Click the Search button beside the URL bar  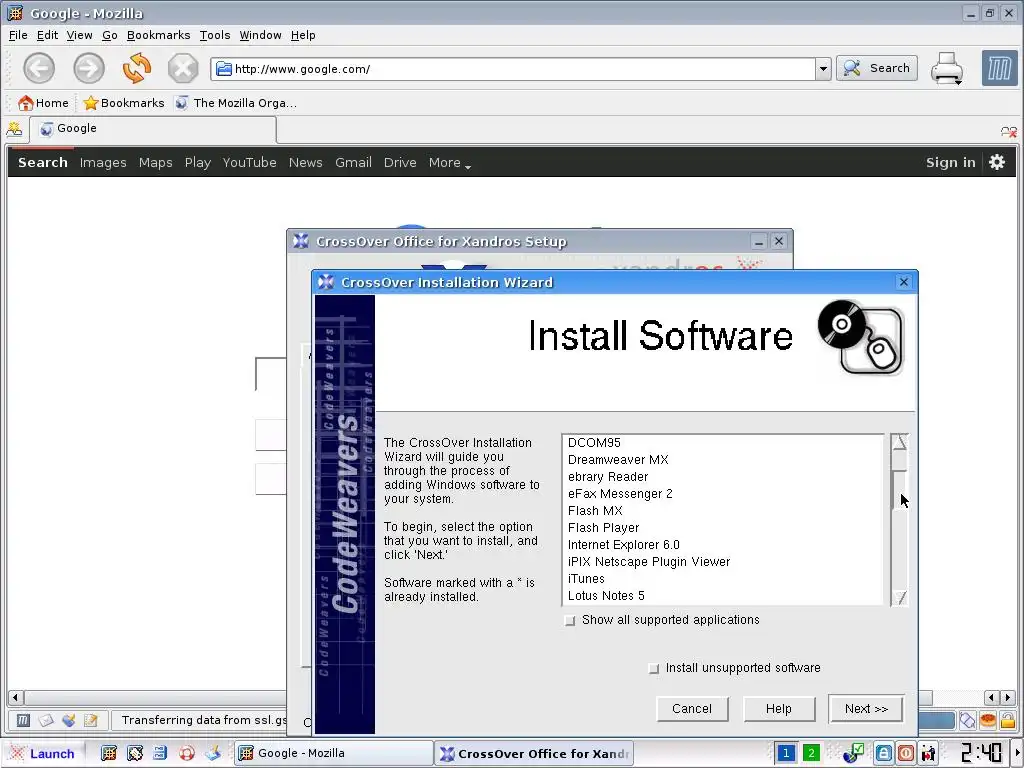(x=877, y=68)
